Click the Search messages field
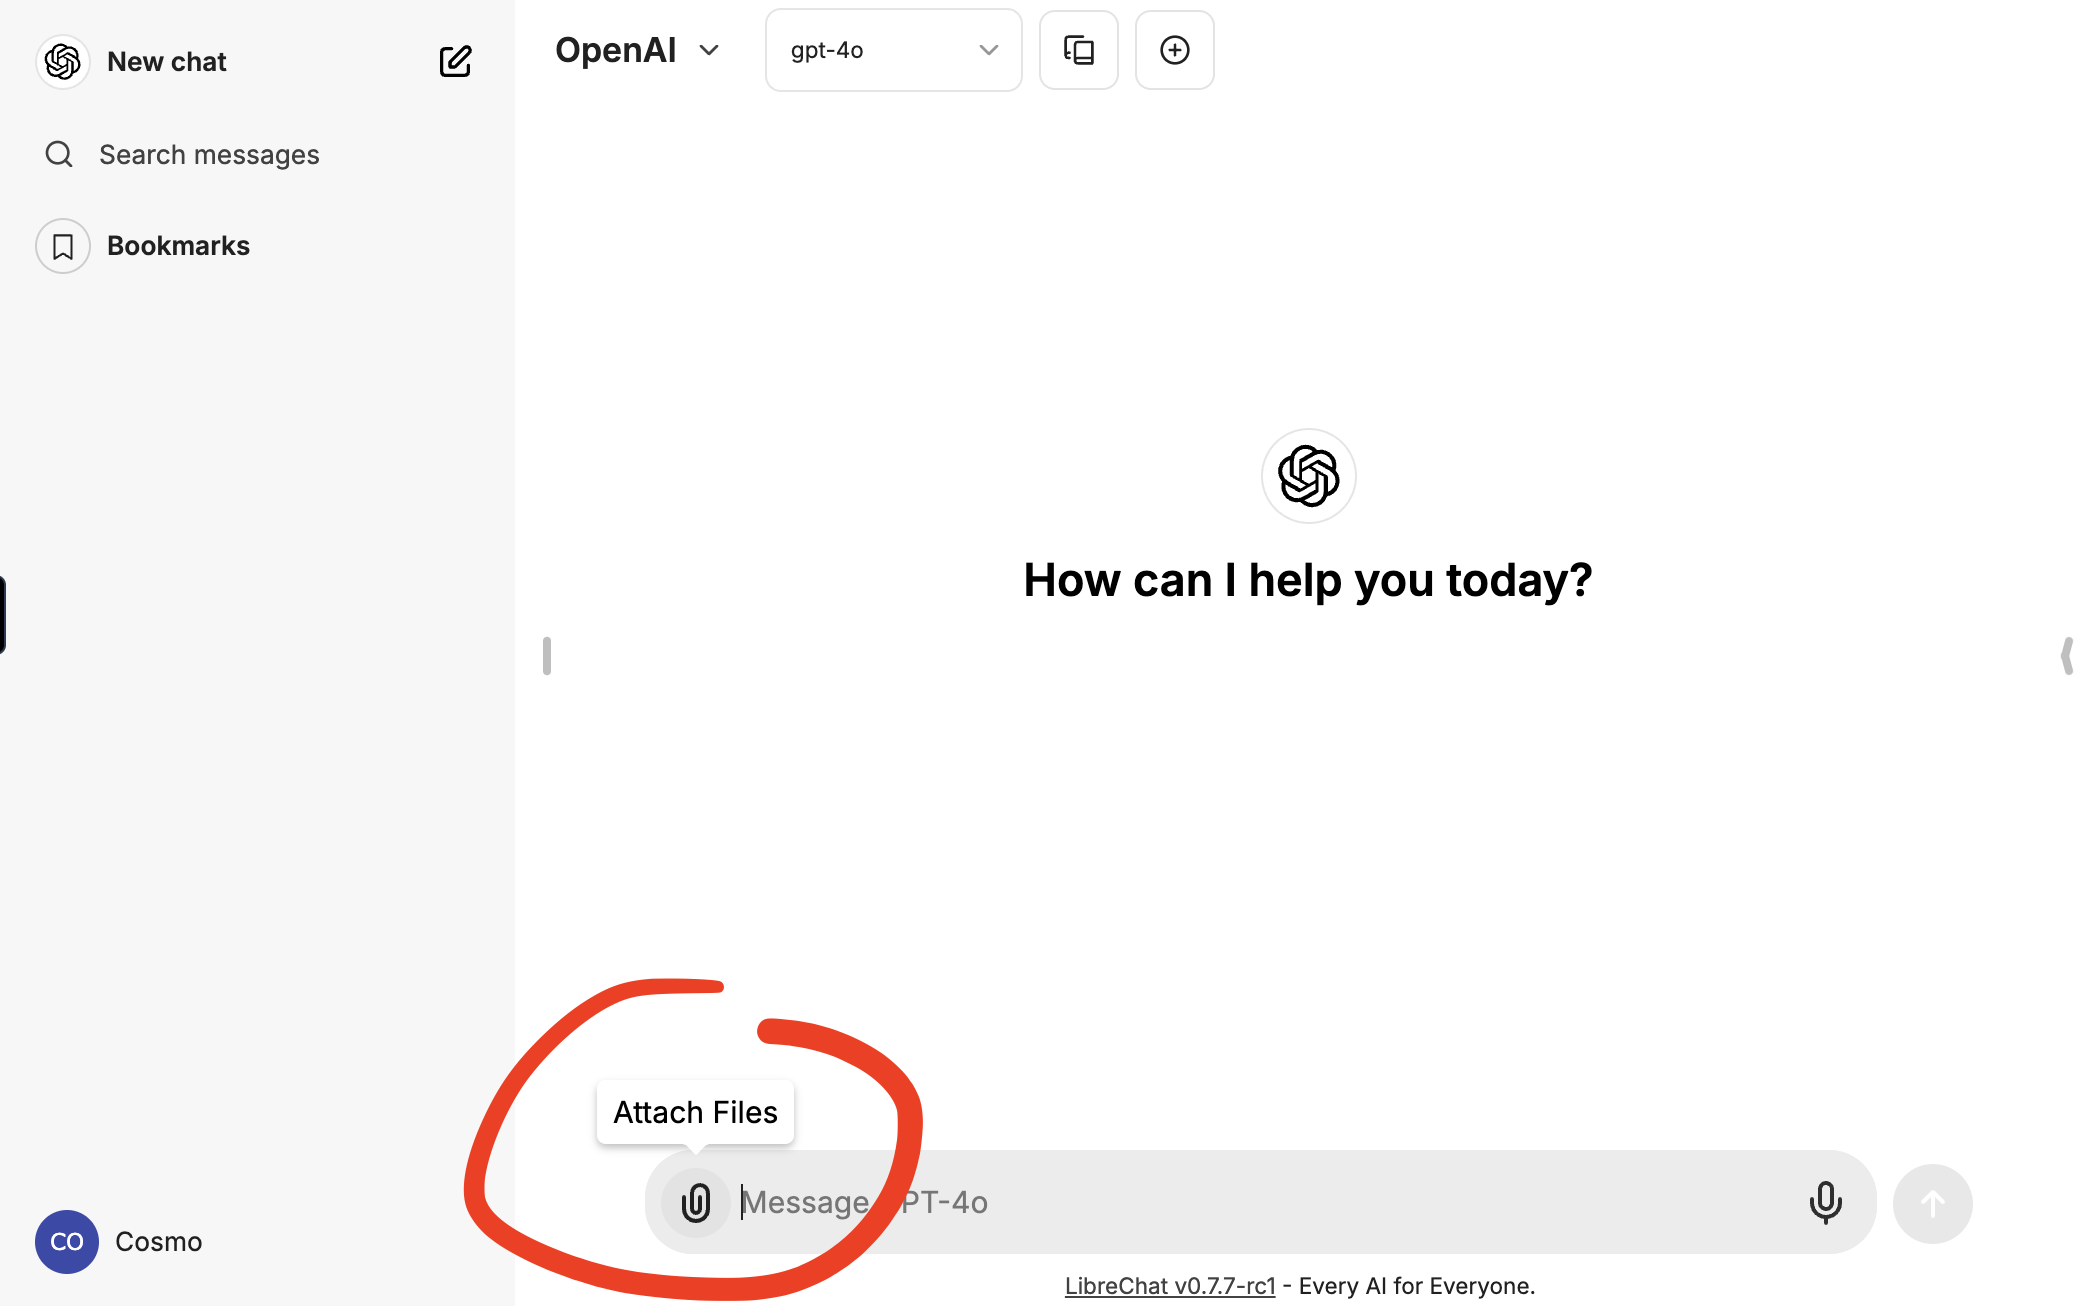The image size is (2098, 1306). [x=209, y=154]
